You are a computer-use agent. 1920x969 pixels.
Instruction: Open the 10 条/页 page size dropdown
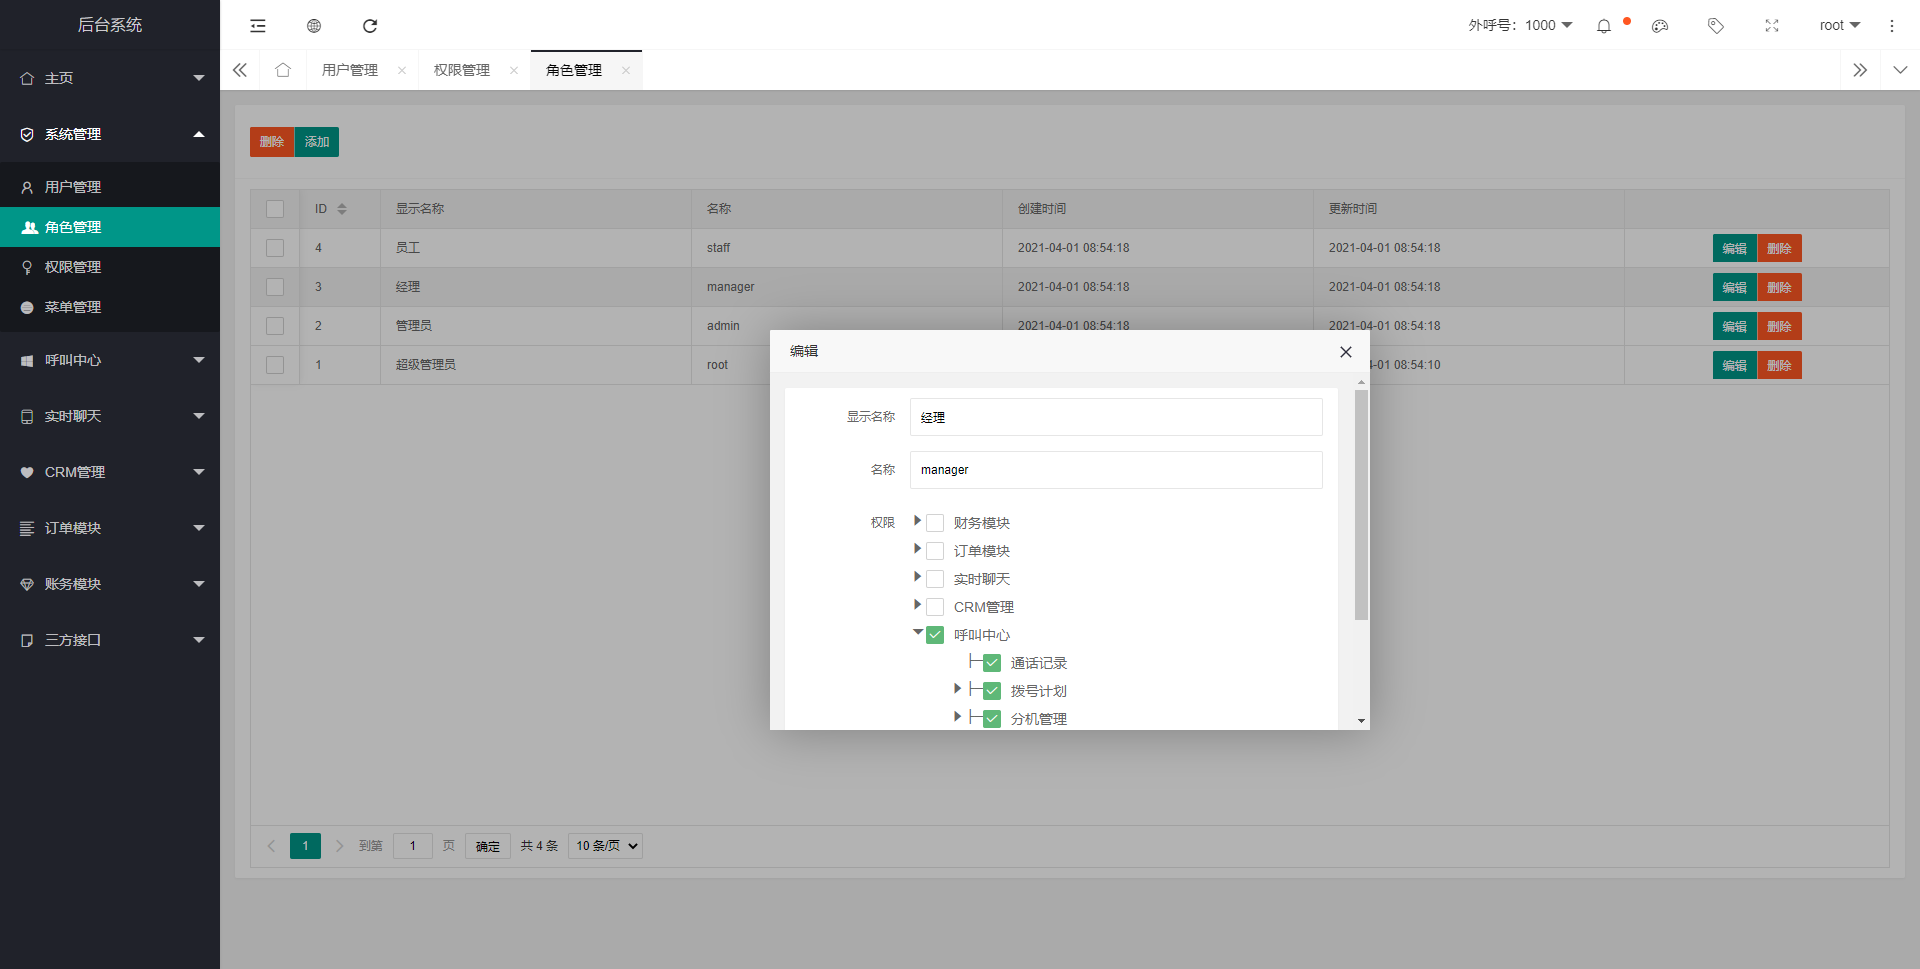(605, 846)
